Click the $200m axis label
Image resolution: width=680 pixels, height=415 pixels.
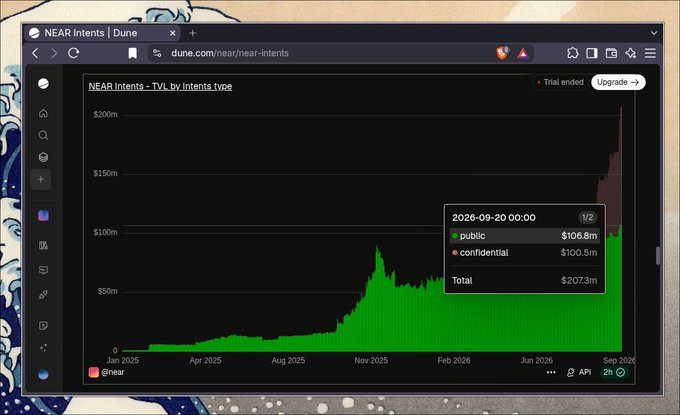coord(105,114)
